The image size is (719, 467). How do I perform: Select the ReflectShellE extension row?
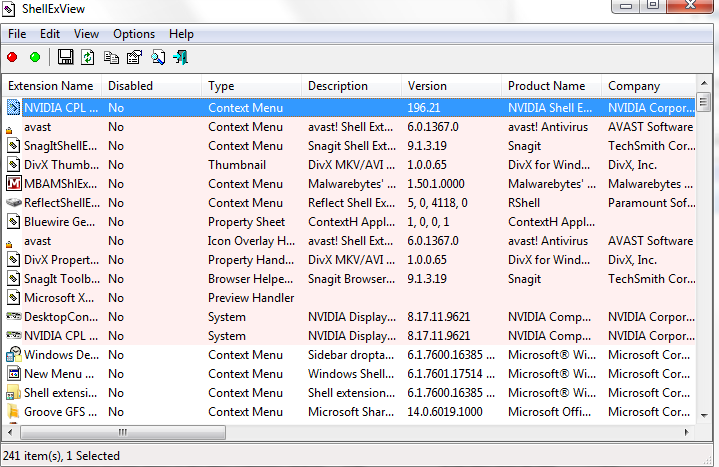(x=351, y=203)
